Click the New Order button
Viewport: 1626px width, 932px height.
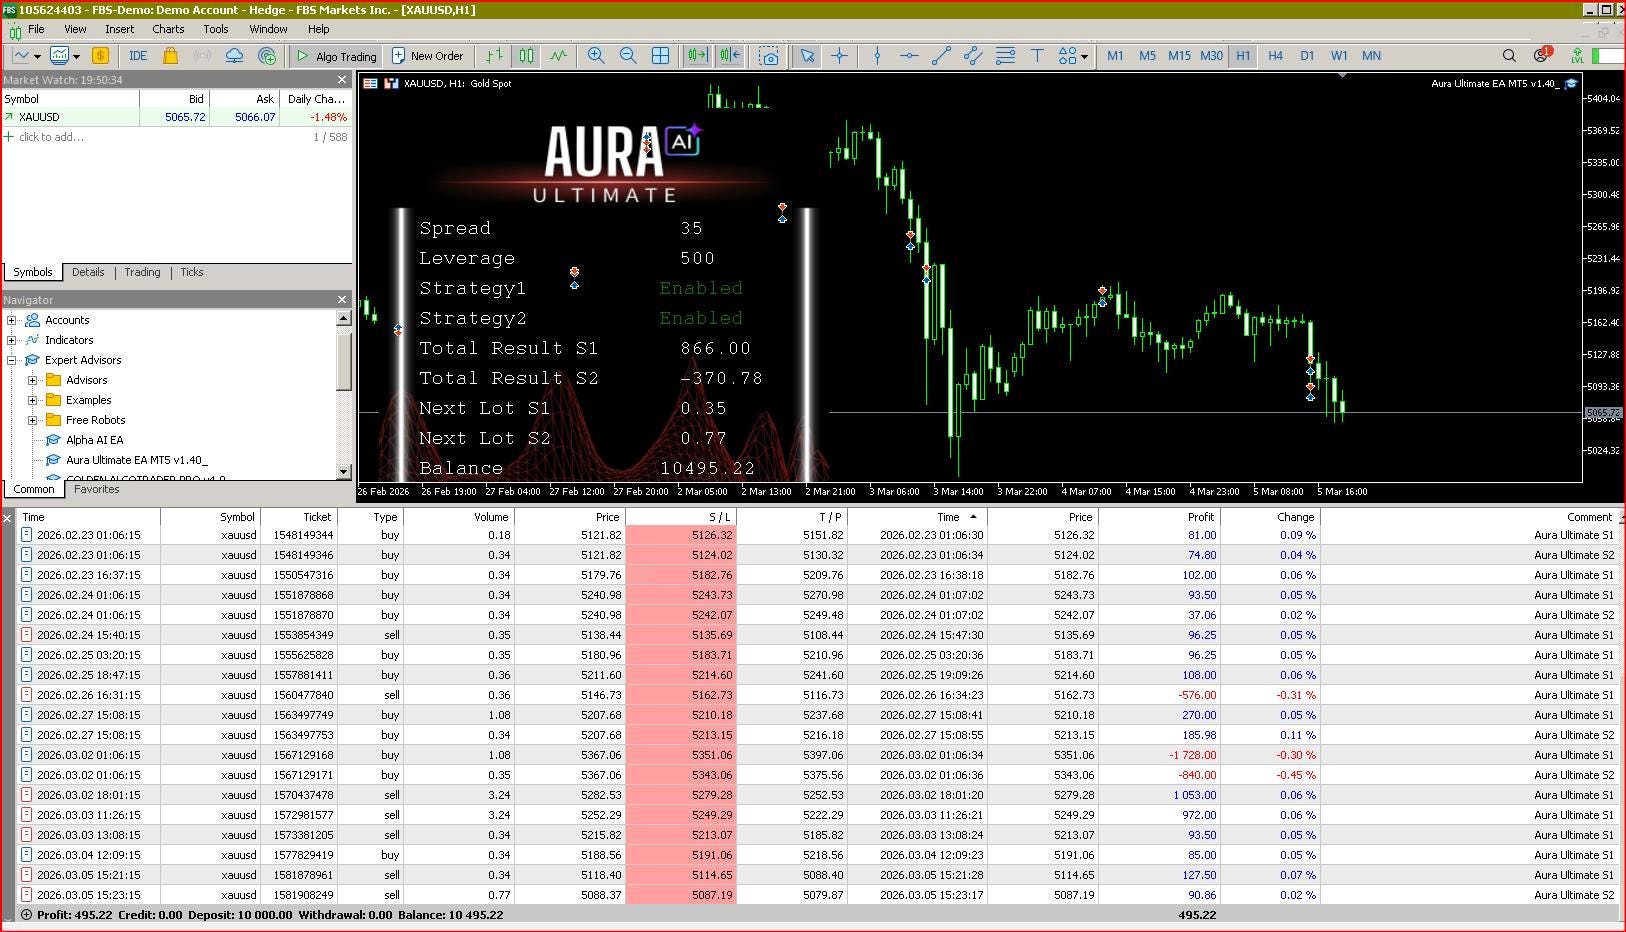coord(428,56)
